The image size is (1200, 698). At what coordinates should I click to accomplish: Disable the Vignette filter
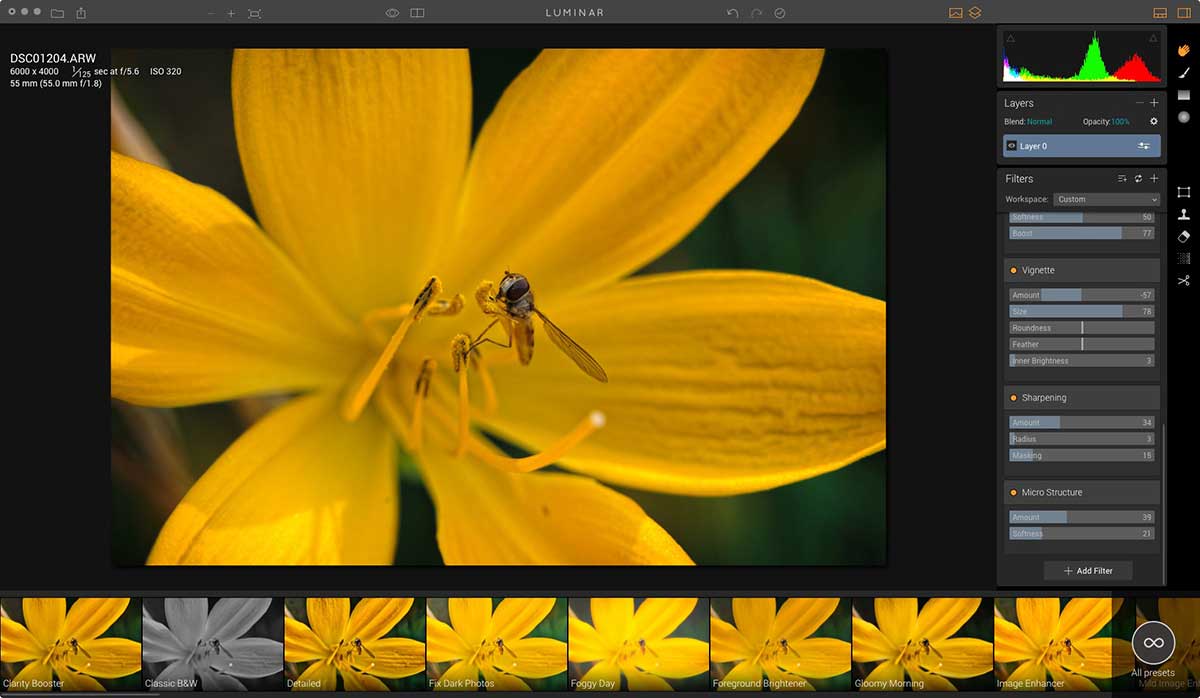tap(1013, 271)
